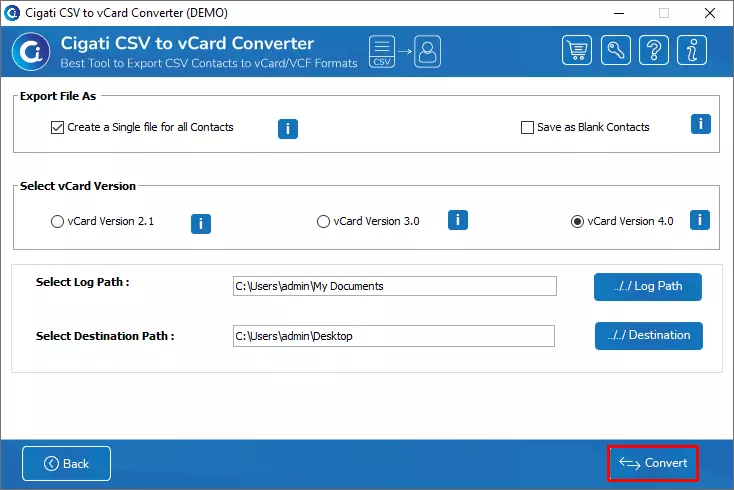
Task: Click the 'Select Log Path :' label
Action: click(x=82, y=282)
